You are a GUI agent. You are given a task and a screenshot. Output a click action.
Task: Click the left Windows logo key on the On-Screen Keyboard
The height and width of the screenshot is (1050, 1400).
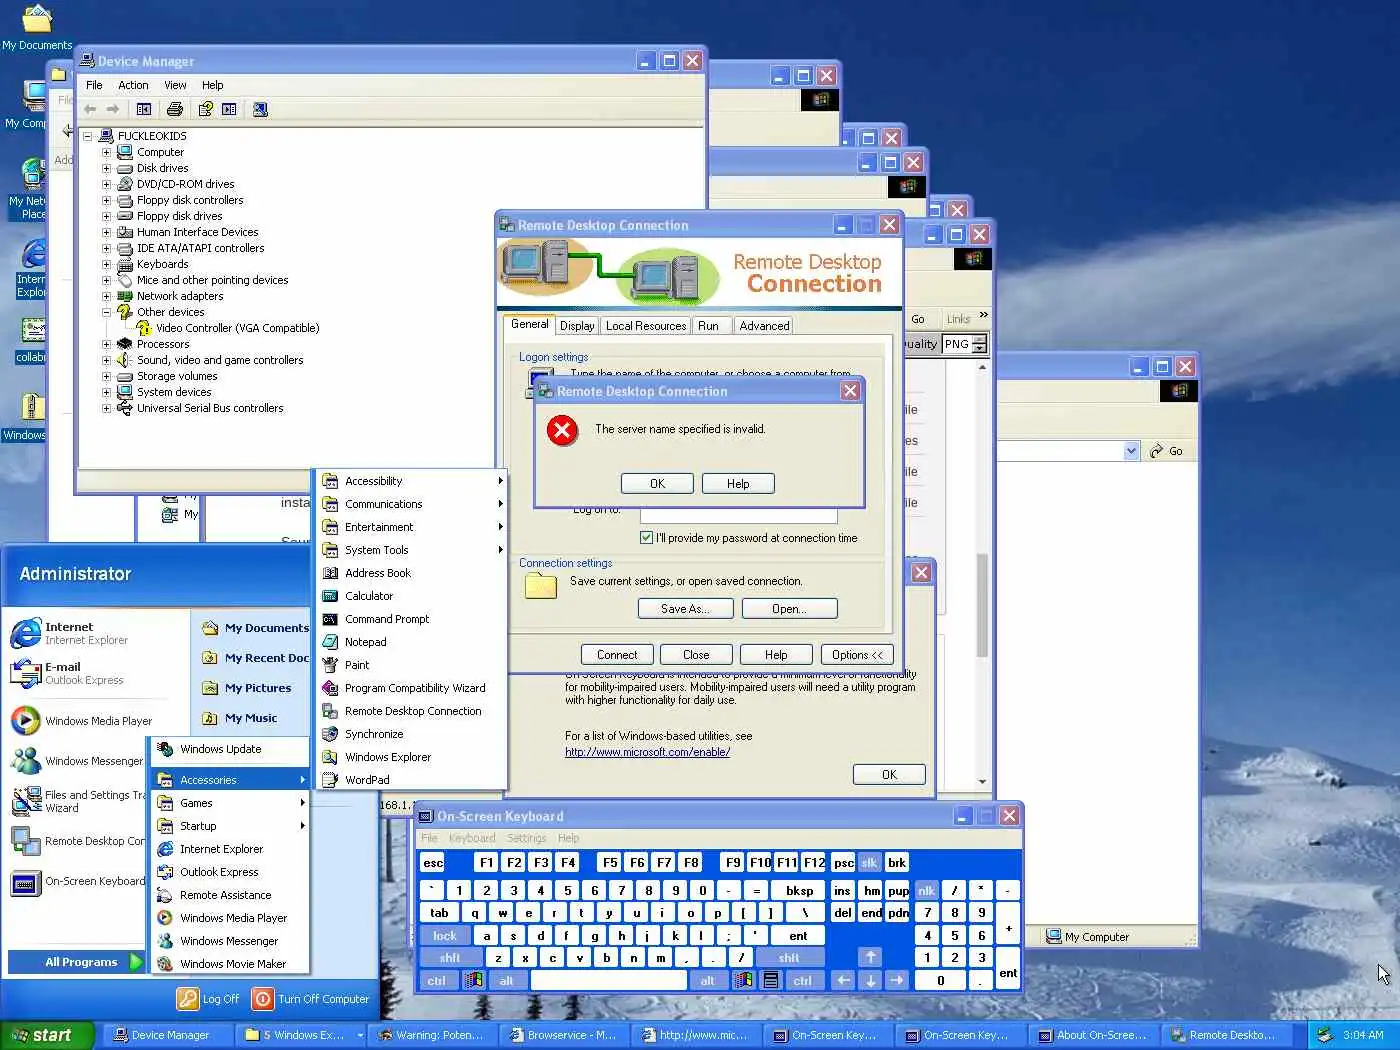click(x=473, y=981)
